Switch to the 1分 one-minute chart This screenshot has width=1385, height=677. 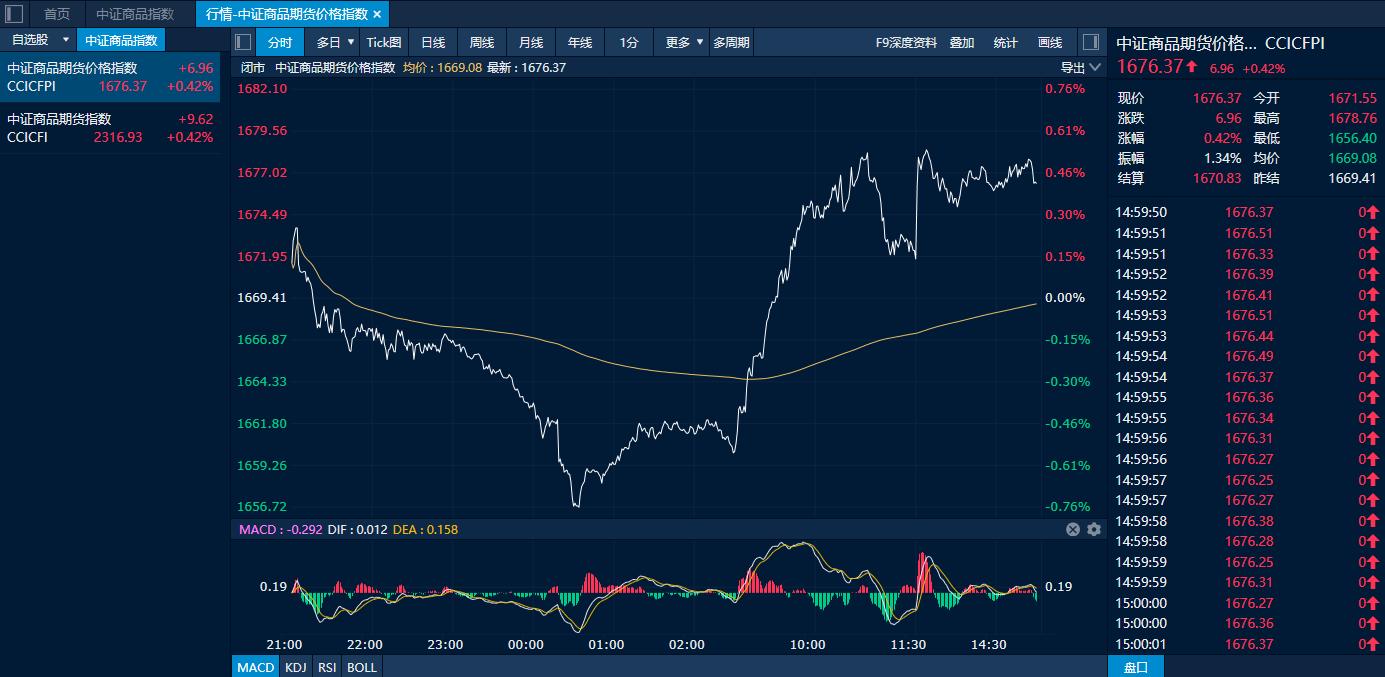coord(629,42)
